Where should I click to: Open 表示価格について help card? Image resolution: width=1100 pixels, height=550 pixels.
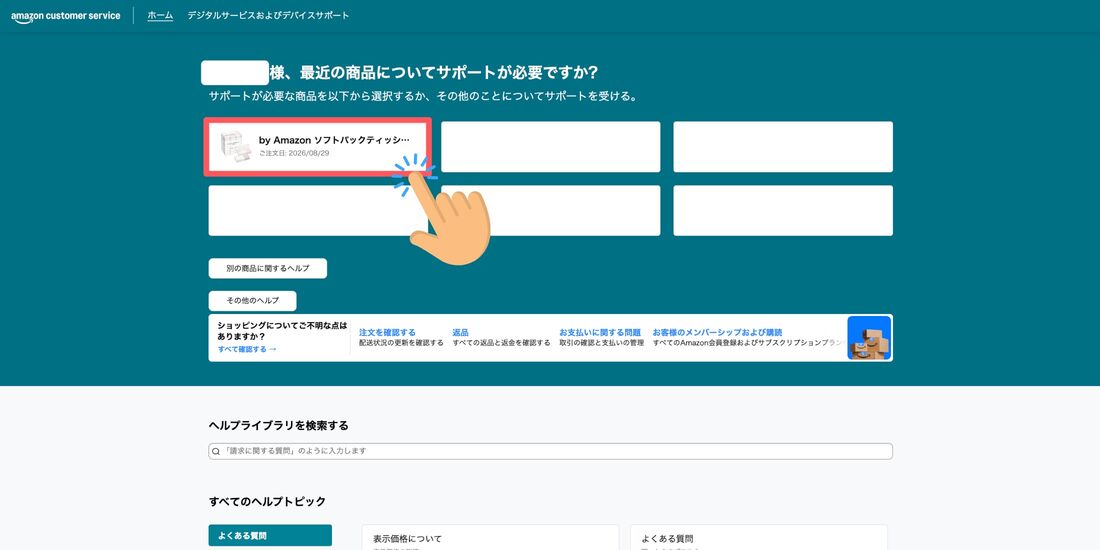490,537
